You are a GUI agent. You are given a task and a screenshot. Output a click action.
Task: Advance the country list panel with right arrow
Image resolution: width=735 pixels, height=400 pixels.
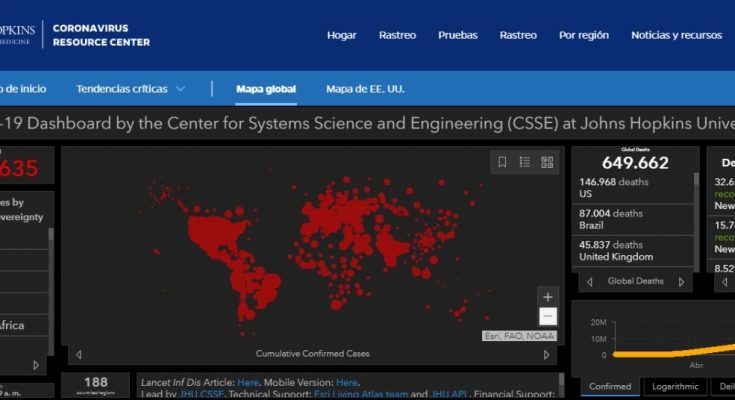pos(36,365)
